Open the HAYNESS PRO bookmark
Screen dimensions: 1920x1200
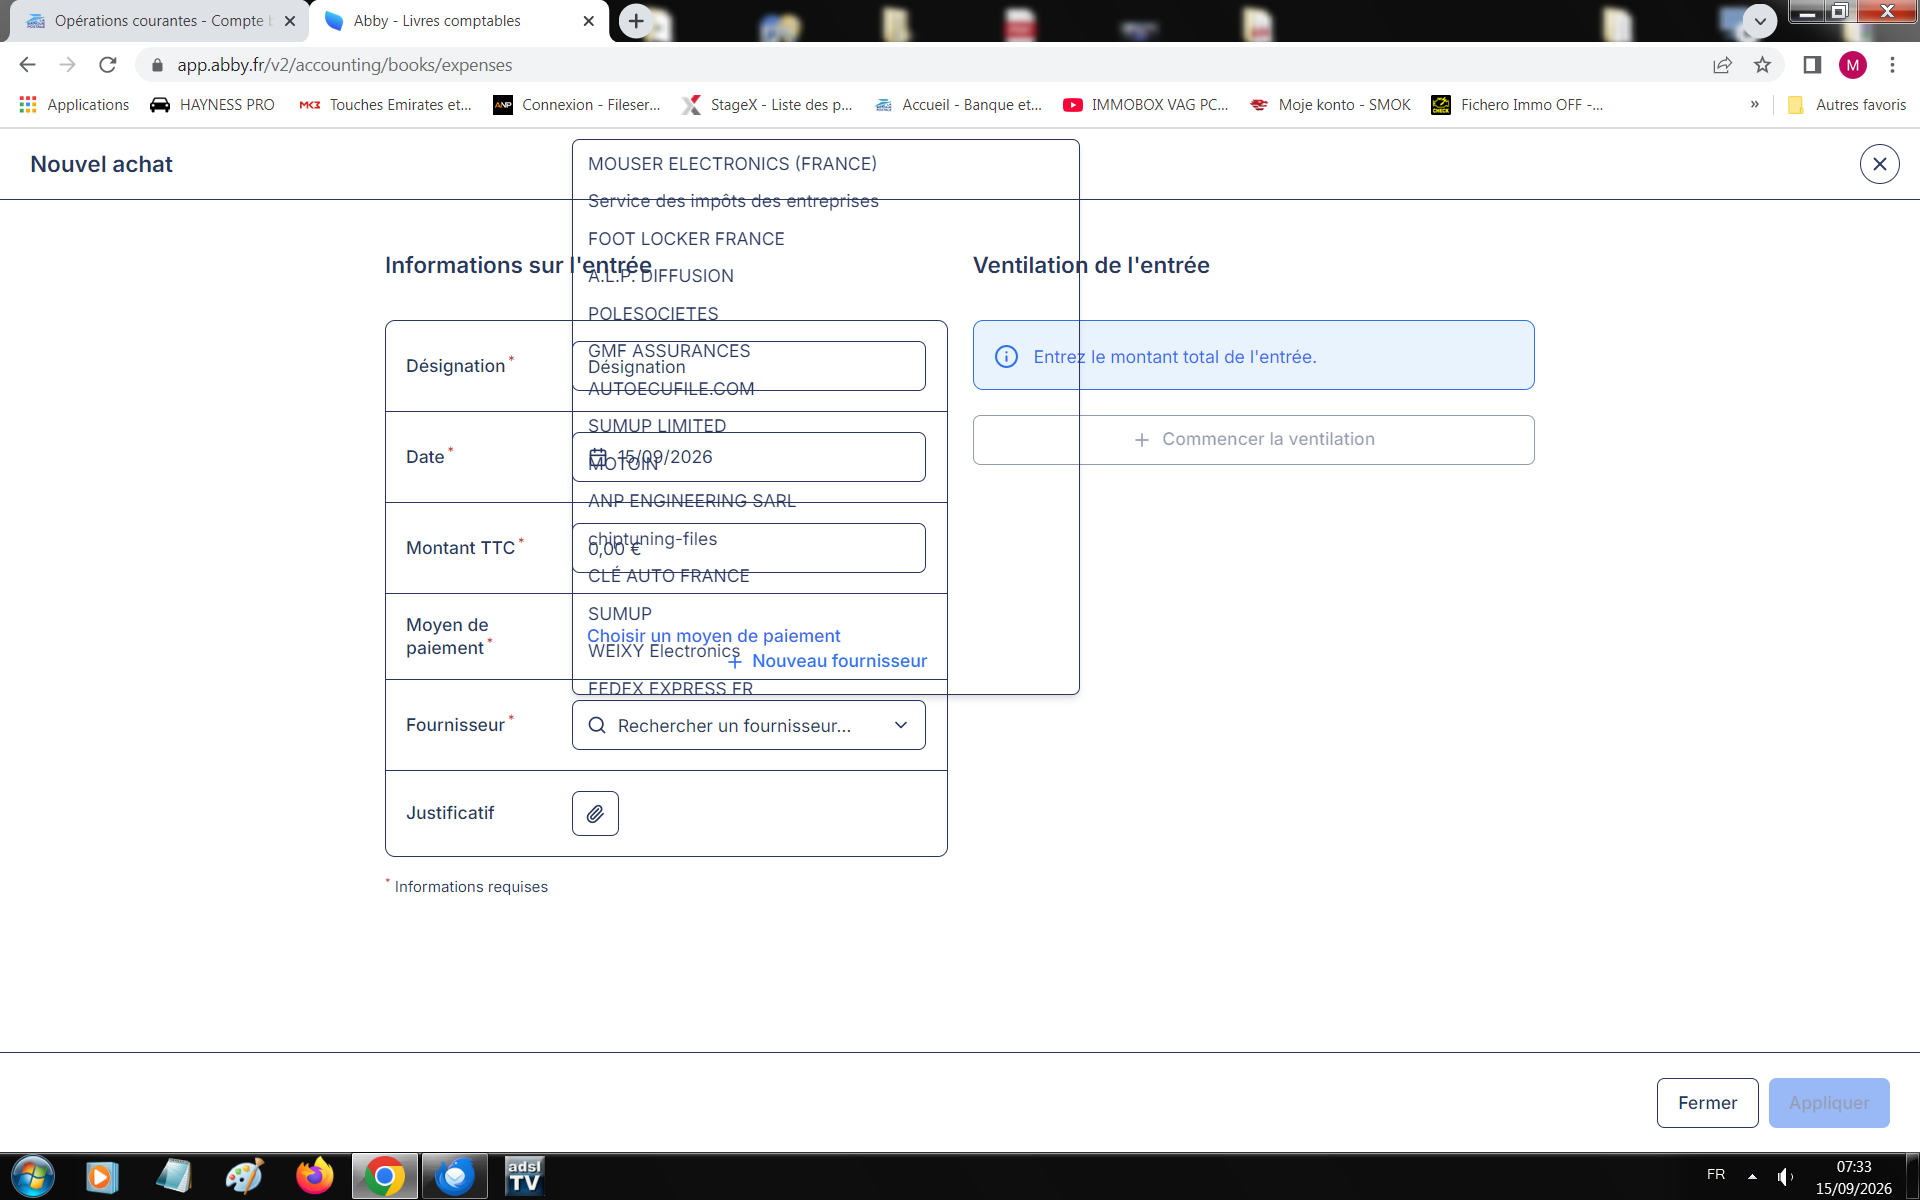point(212,105)
